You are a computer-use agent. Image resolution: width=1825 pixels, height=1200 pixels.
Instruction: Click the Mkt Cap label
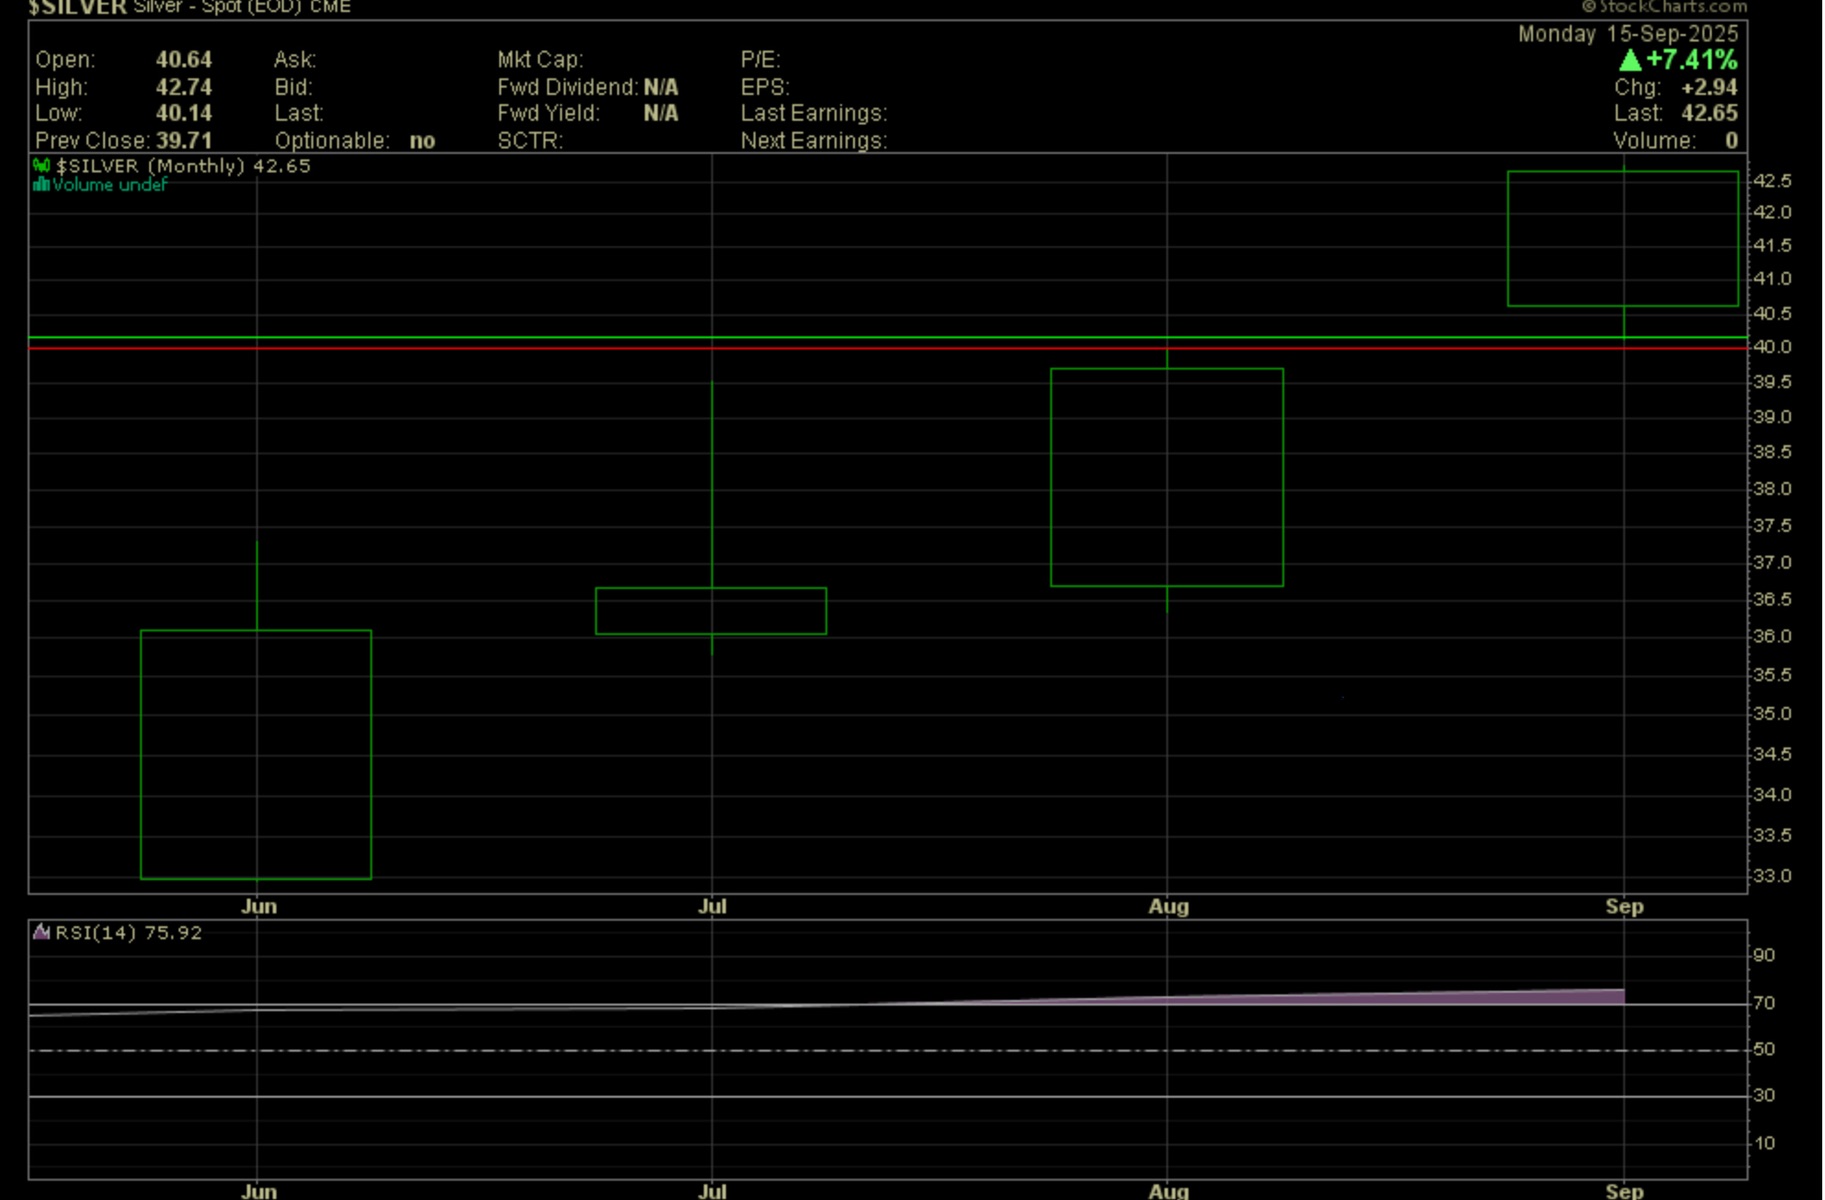[540, 60]
